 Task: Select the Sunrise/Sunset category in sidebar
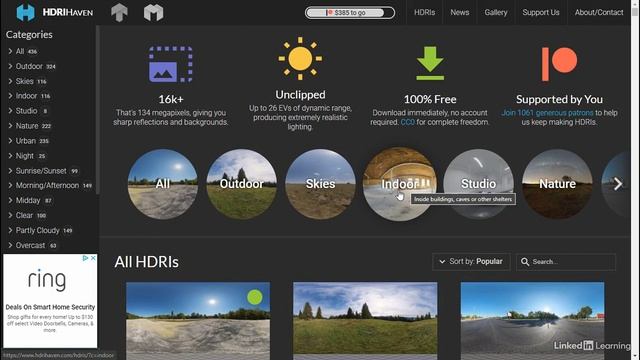(x=42, y=171)
